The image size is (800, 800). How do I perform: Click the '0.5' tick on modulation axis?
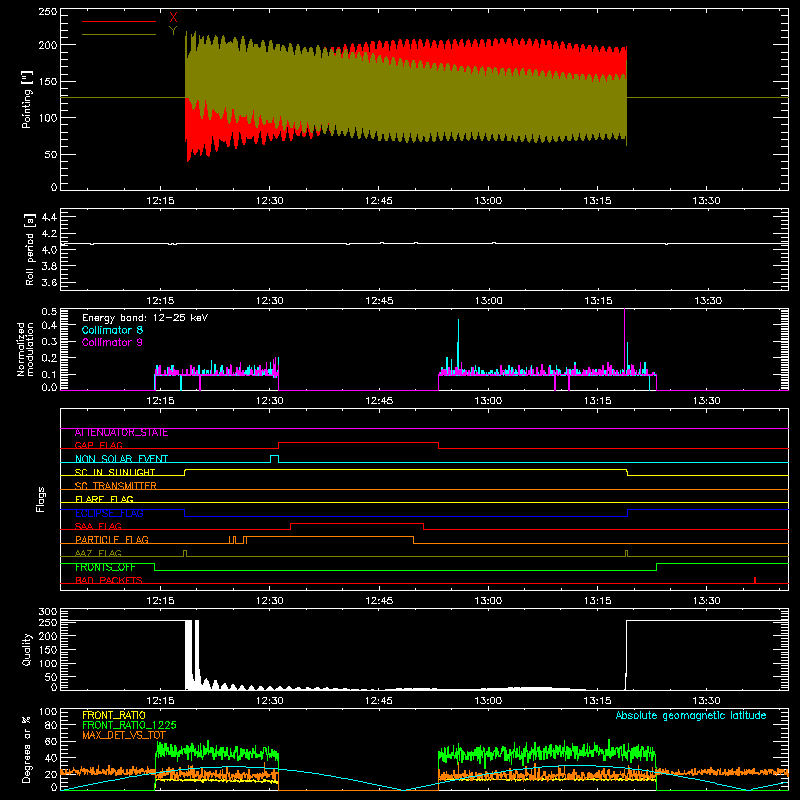click(x=49, y=312)
